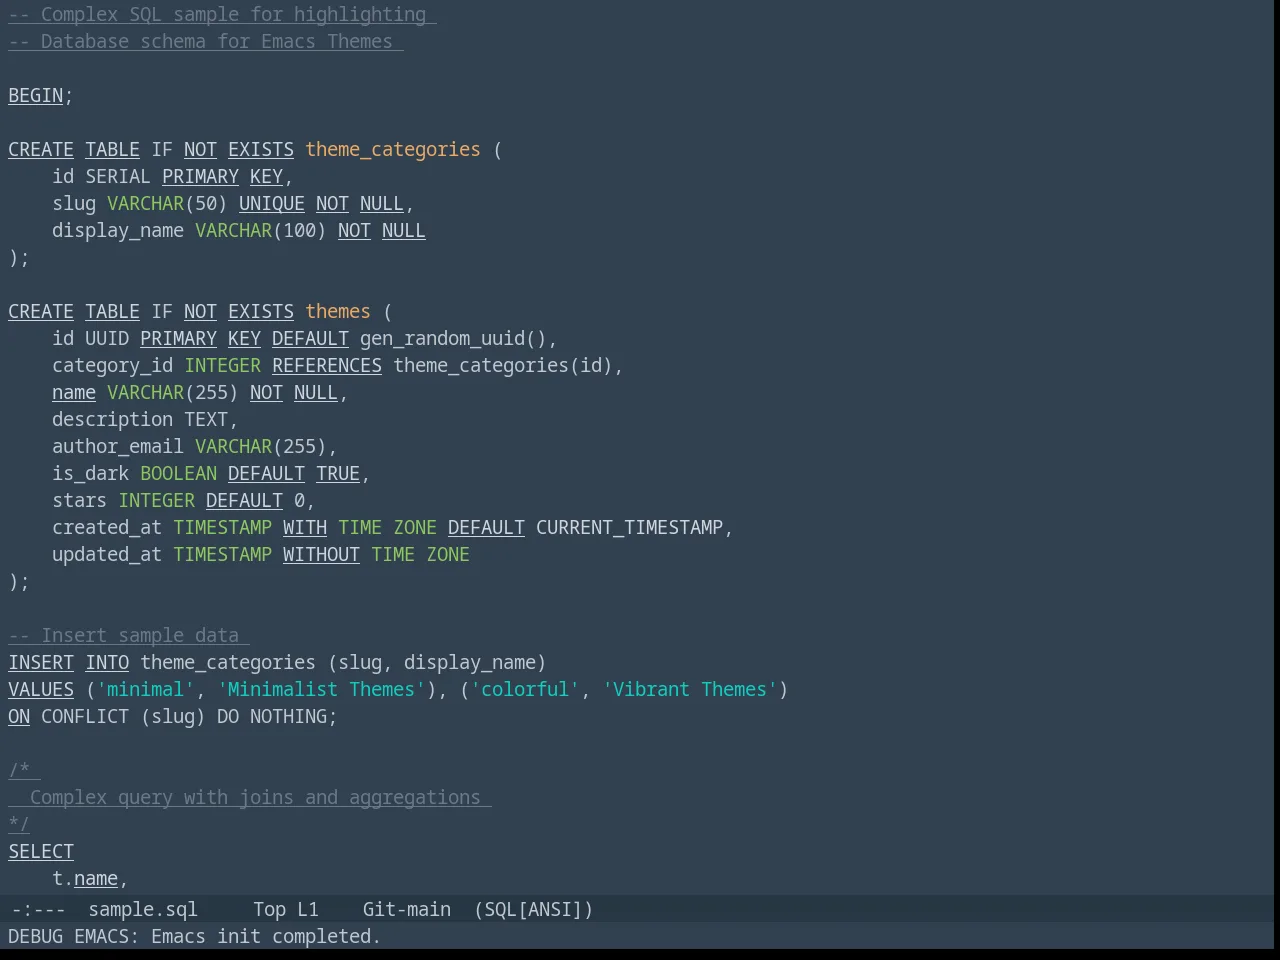Click the comment opener '/*'
Screen dimensions: 1280x960
click(x=19, y=771)
